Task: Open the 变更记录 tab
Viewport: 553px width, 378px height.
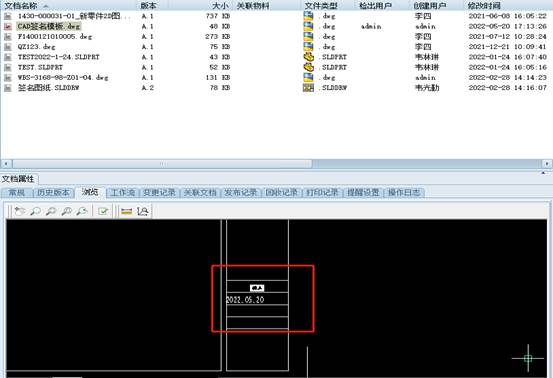Action: (159, 193)
